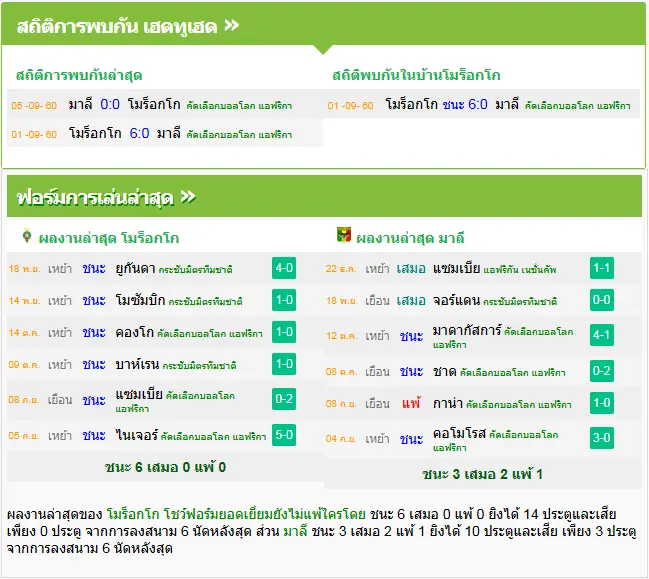Click the chevron arrows beside สถิติการพบกัน เฮดทูเฮด
Viewport: 649px width, 579px height.
[x=231, y=26]
